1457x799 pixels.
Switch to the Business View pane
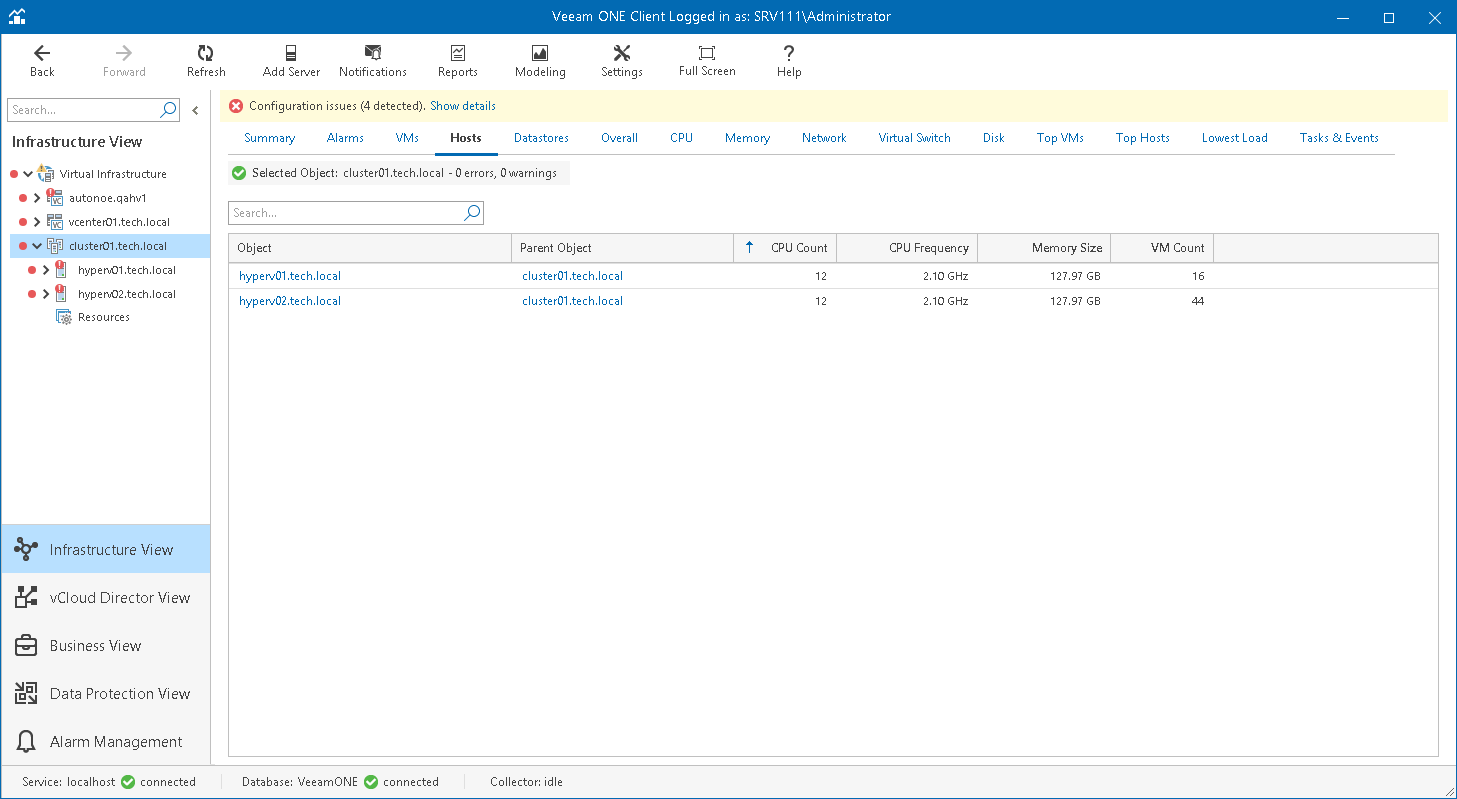tap(95, 646)
